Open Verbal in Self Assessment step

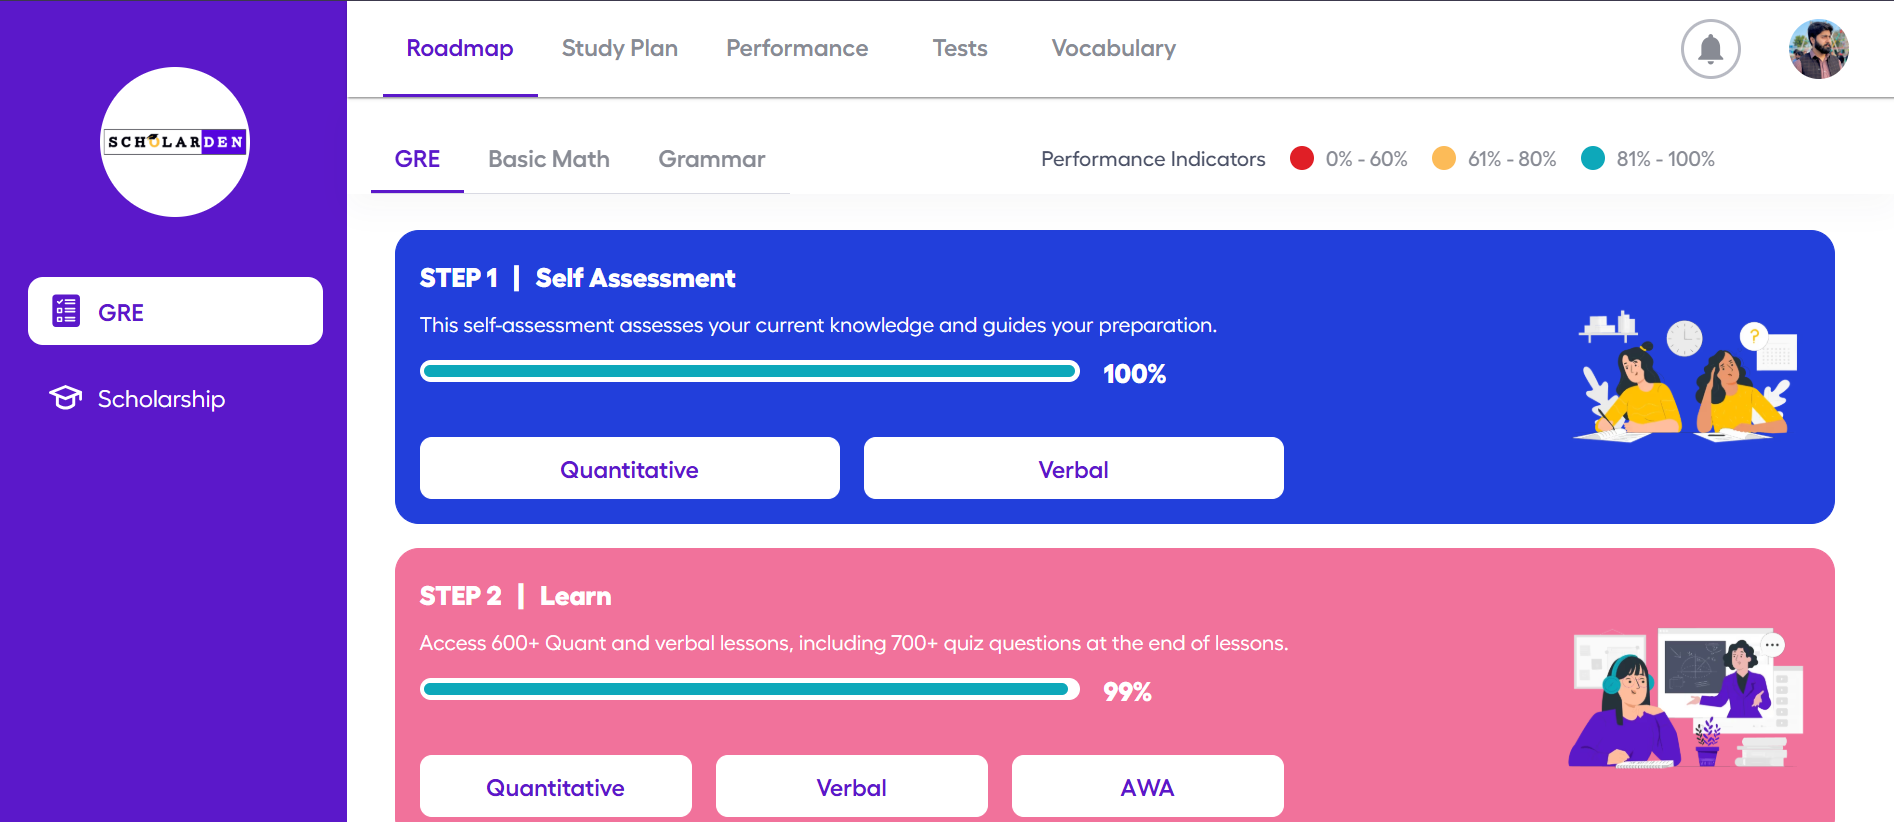click(1073, 469)
